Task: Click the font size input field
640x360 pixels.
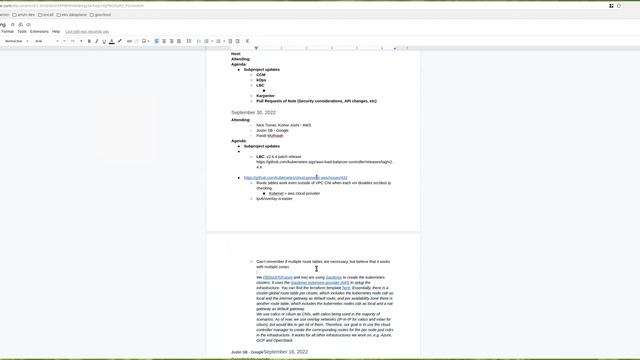Action: click(73, 41)
